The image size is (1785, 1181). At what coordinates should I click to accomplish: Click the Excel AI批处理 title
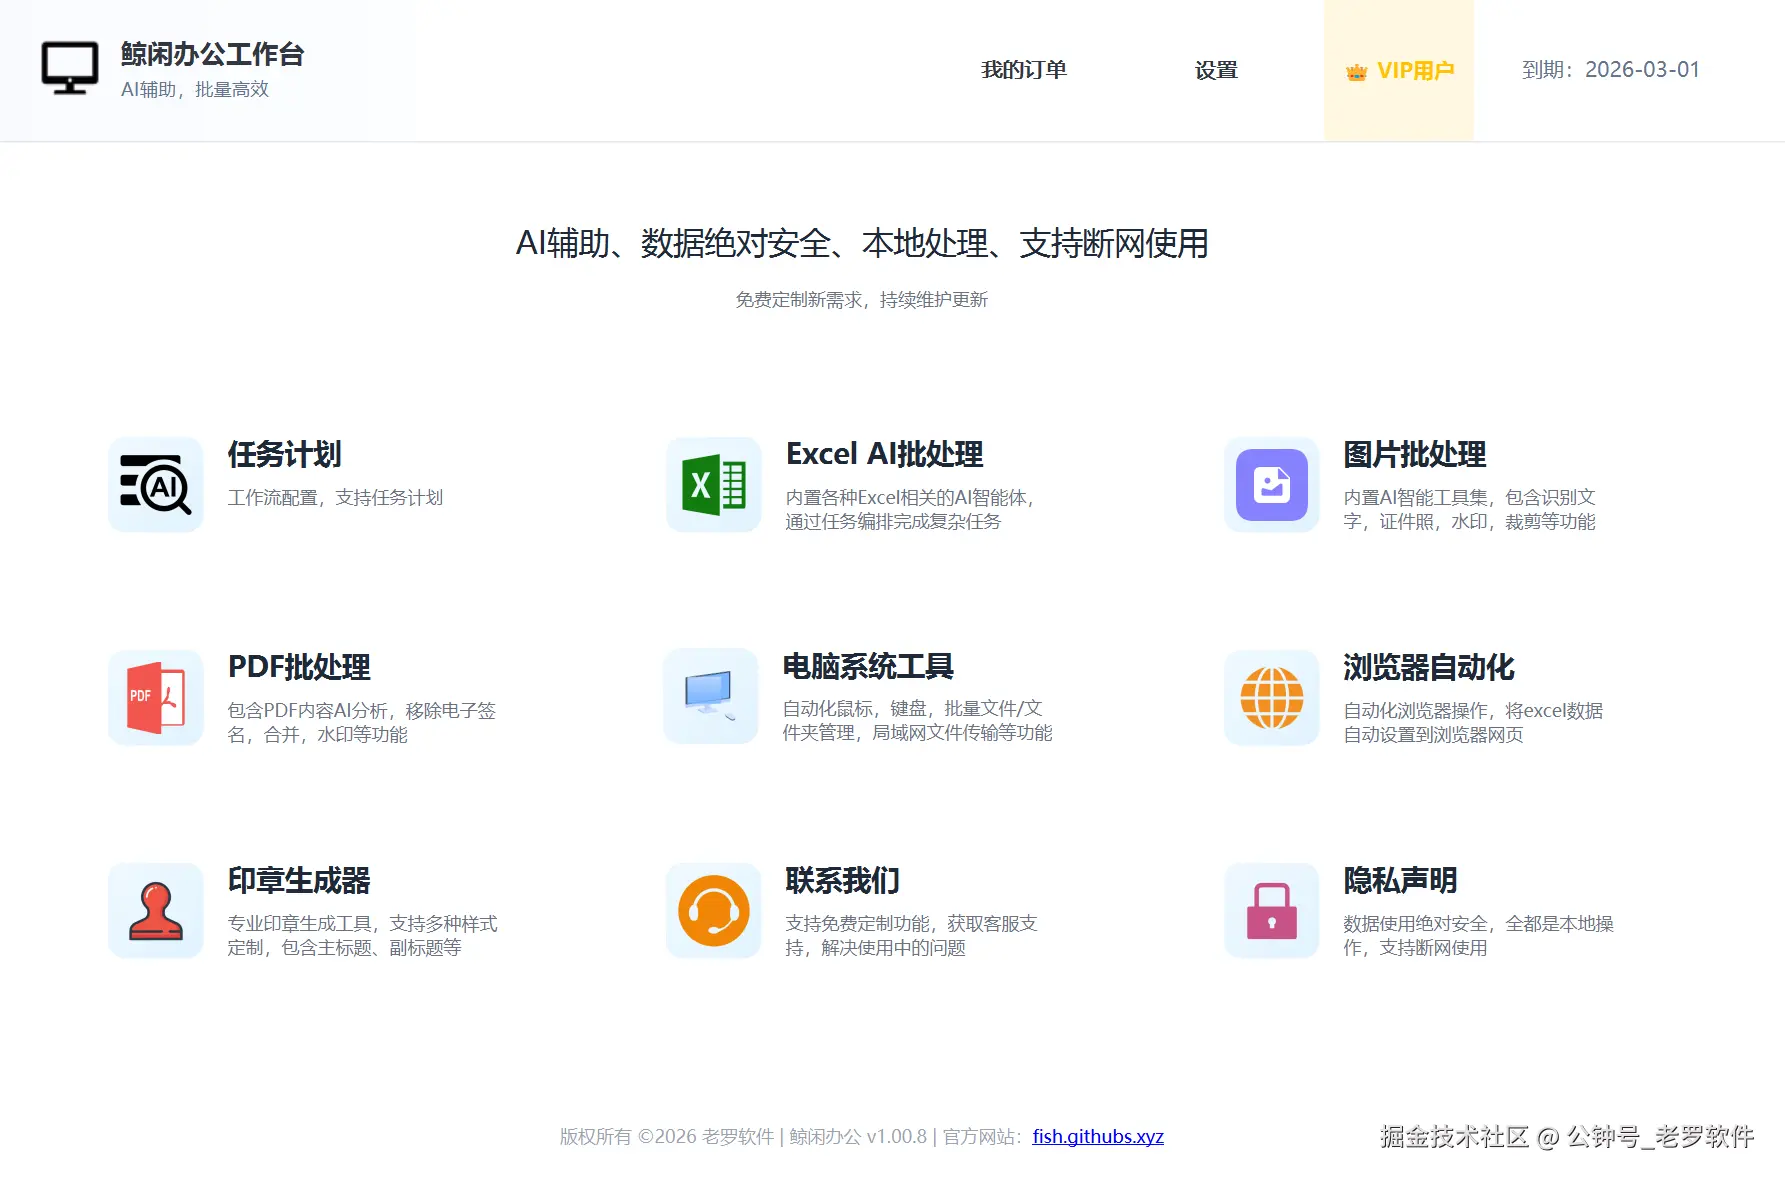click(885, 454)
